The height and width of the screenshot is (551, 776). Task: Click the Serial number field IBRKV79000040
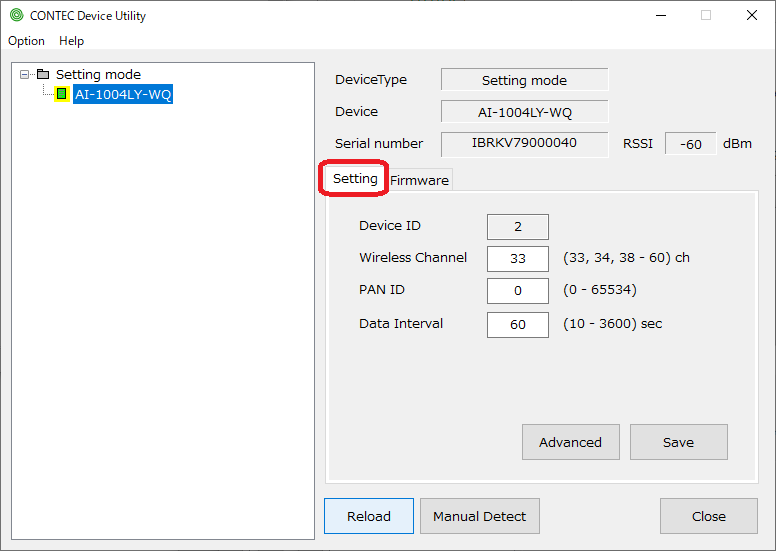[x=525, y=144]
